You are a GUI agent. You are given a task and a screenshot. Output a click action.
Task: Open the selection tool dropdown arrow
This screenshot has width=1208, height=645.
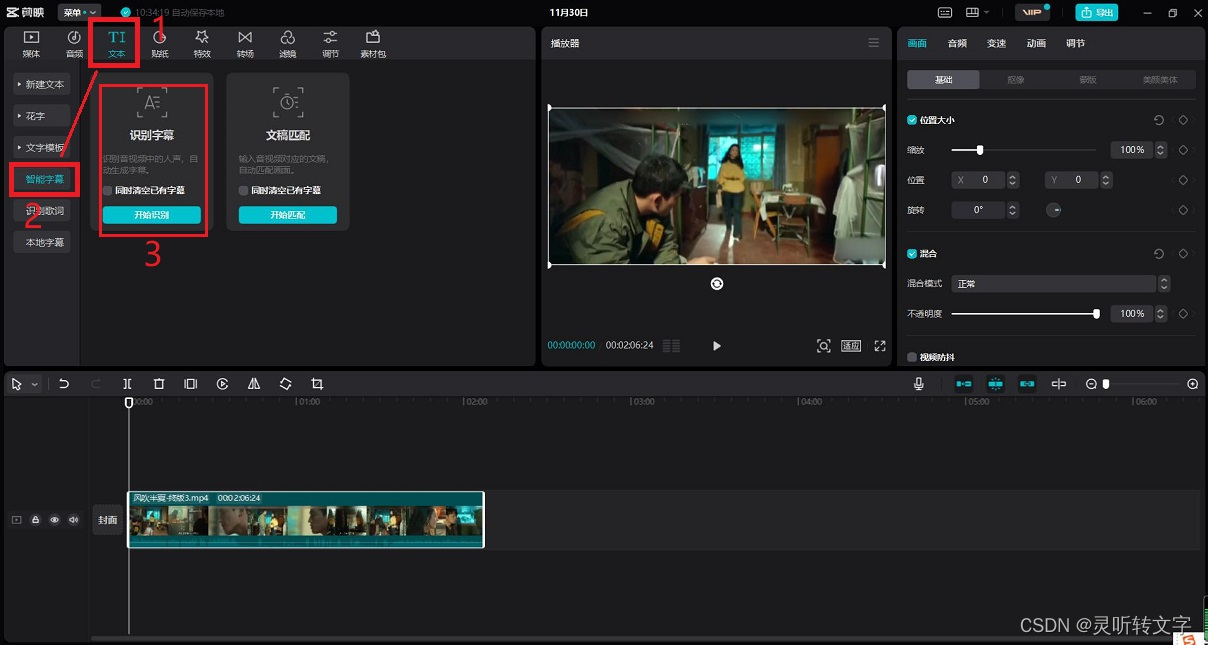(x=35, y=384)
